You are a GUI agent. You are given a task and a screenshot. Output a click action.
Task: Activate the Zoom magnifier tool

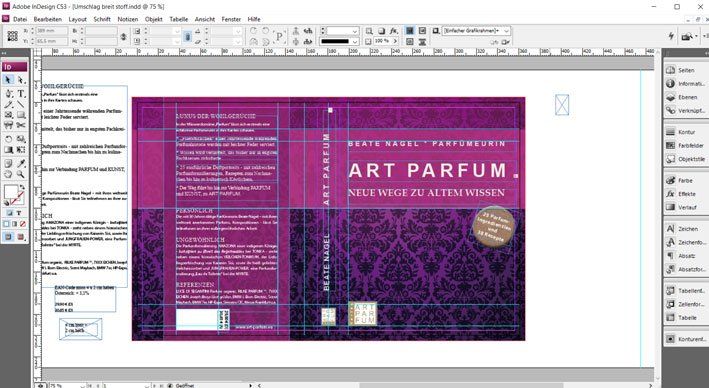21,174
